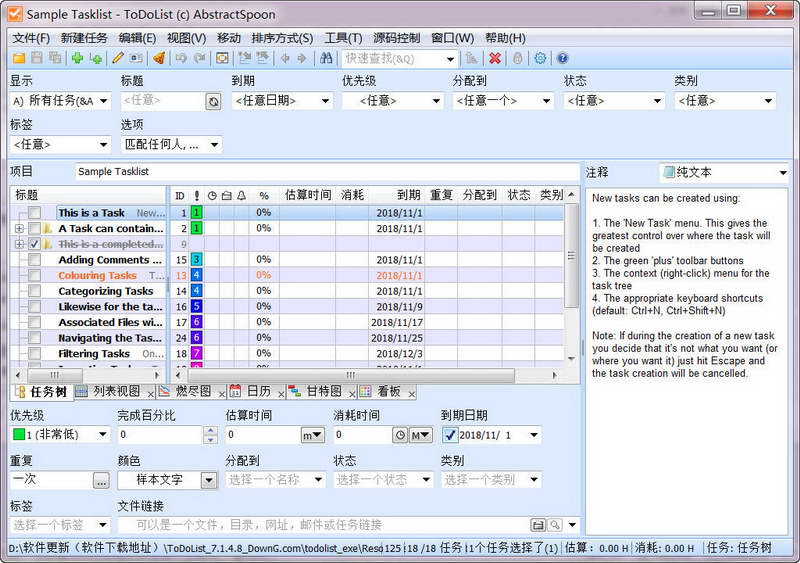Click the browse file link disk icon
800x563 pixels.
[538, 525]
